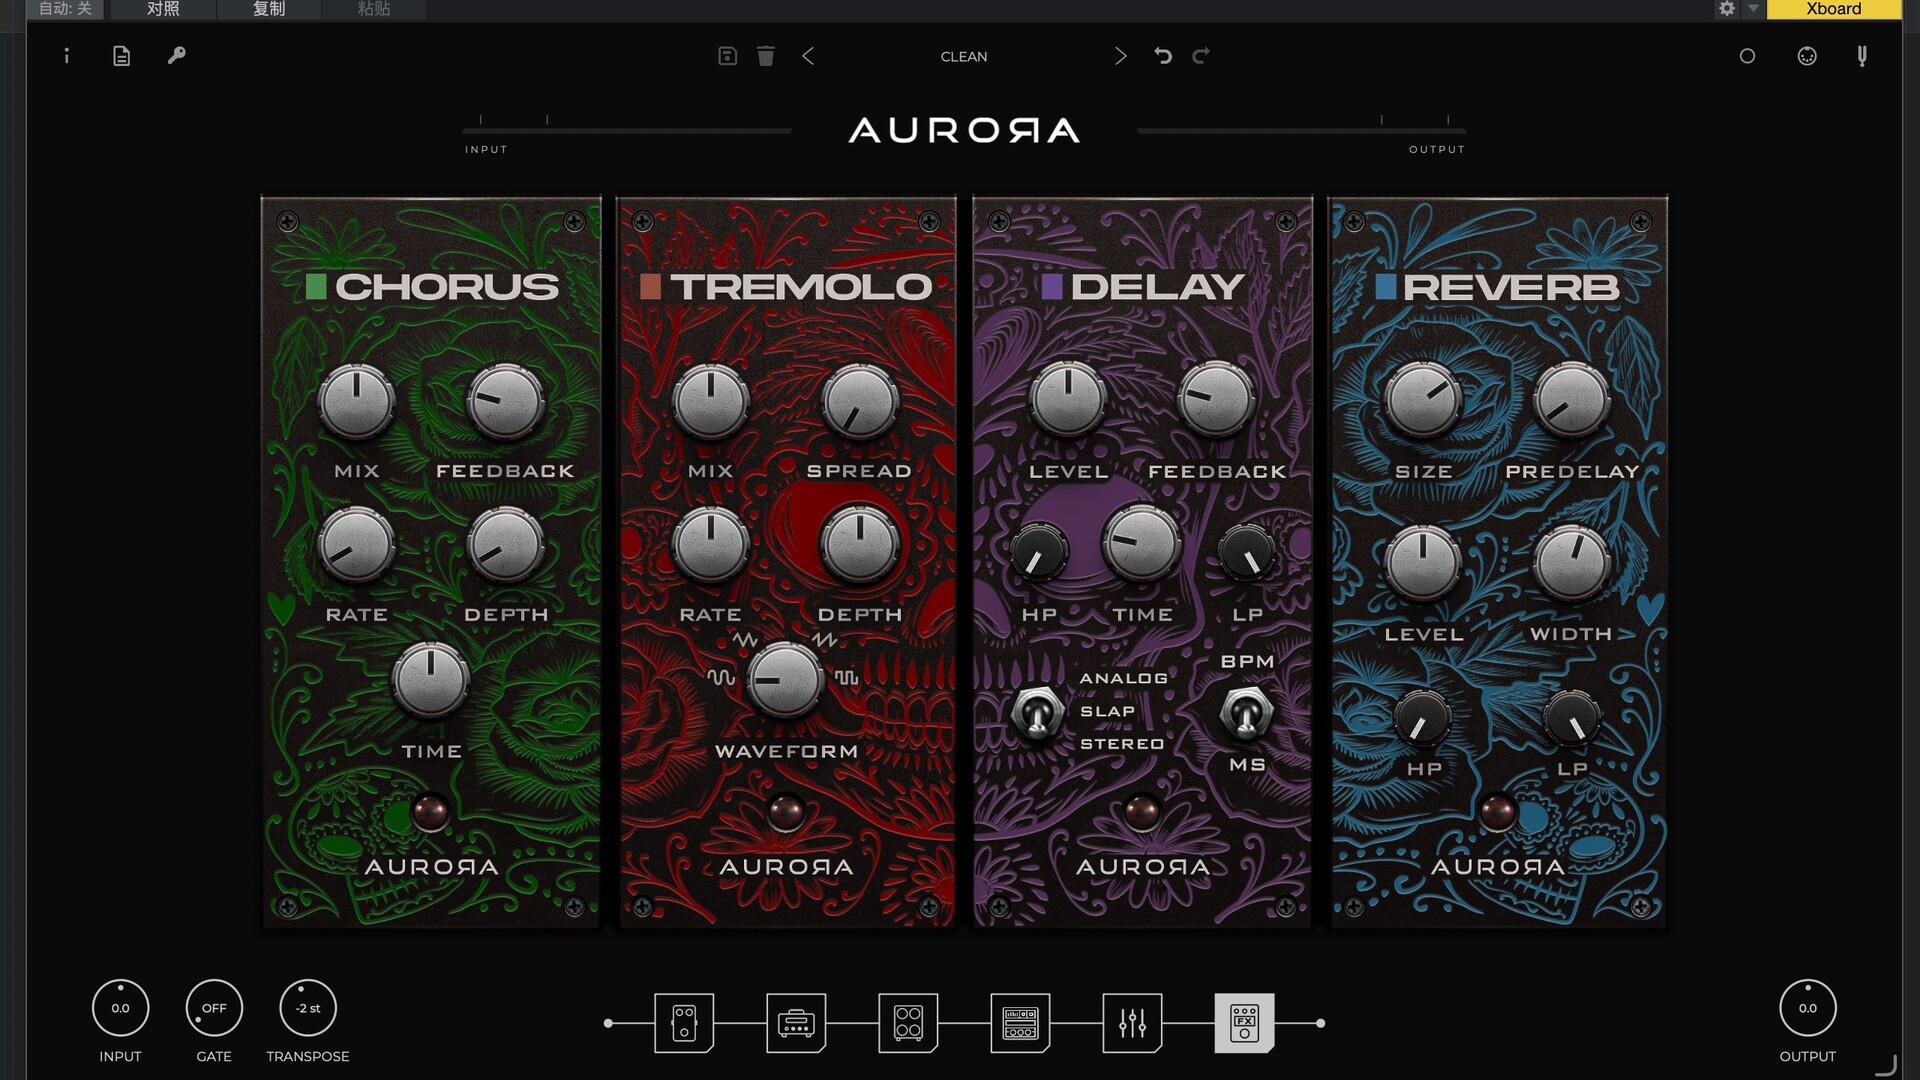
Task: Click the 复制 copy button
Action: (x=268, y=9)
